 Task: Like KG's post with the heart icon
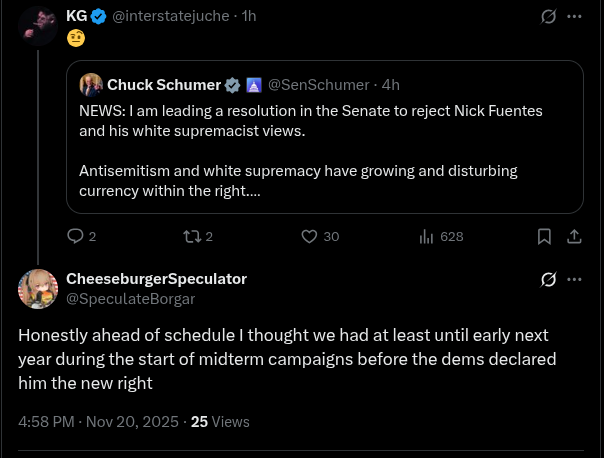coord(310,236)
